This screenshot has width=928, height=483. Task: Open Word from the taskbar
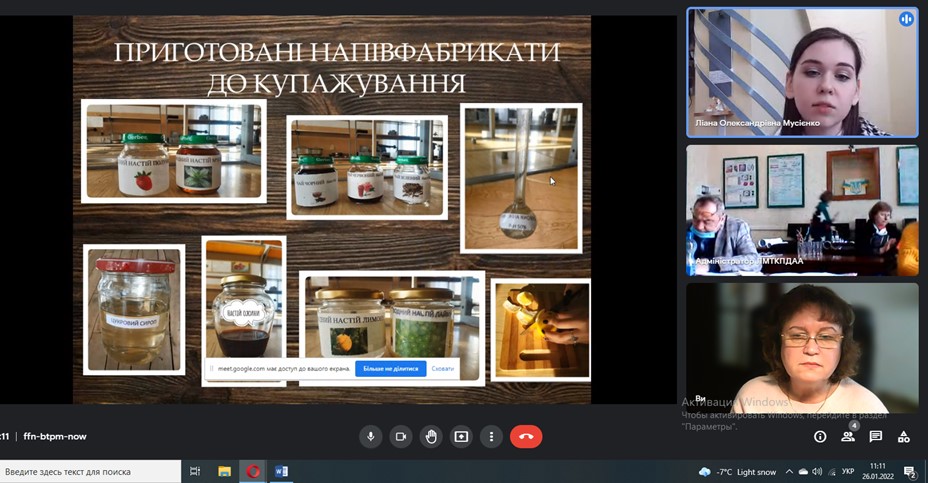click(x=281, y=472)
